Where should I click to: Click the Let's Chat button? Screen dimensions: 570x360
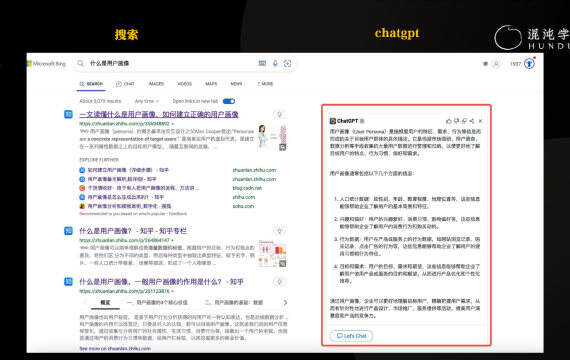[351, 336]
